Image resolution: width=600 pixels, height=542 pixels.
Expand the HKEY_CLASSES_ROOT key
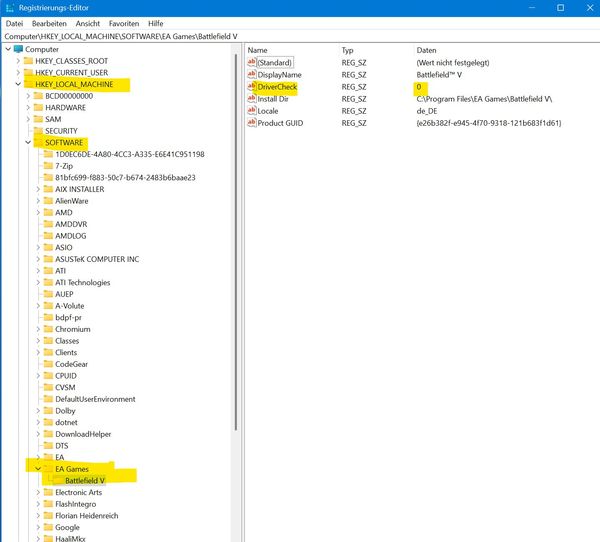[18, 61]
